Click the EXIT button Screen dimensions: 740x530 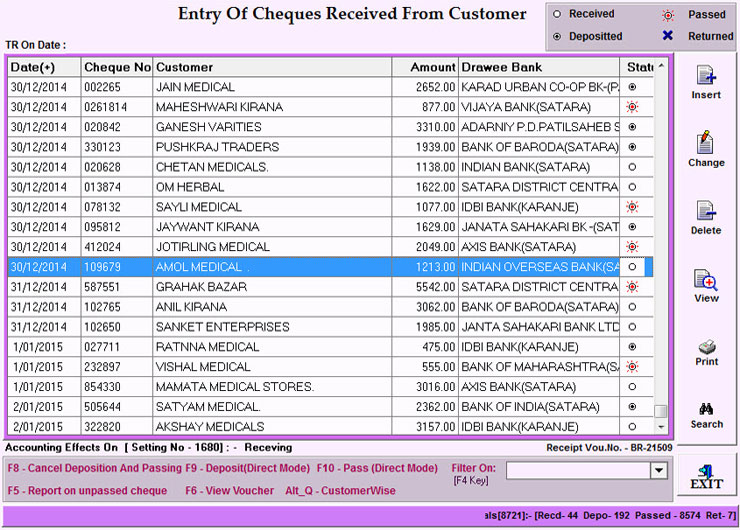[x=706, y=476]
